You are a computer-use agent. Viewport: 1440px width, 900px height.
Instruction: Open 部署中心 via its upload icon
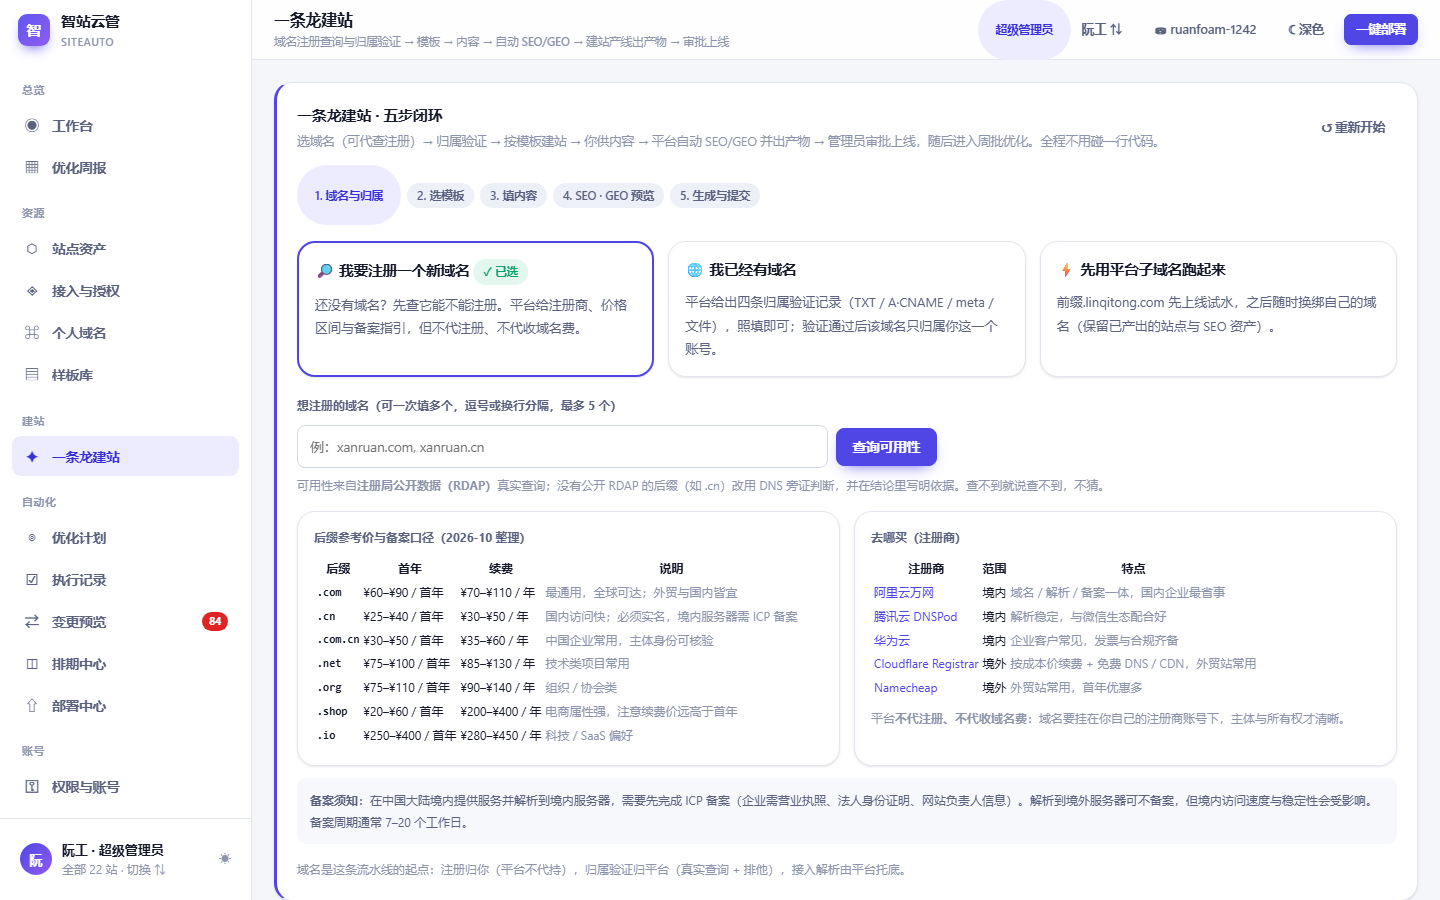click(32, 706)
